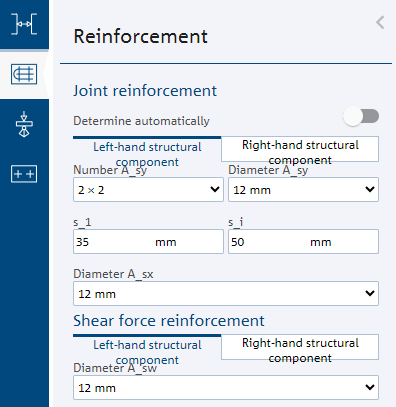The height and width of the screenshot is (407, 396).
Task: Open the joint geometry sidebar icon
Action: 24,24
